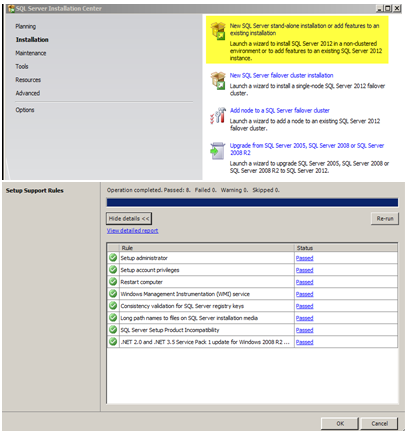Open the Advanced section
This screenshot has height=431, width=405.
tap(28, 93)
